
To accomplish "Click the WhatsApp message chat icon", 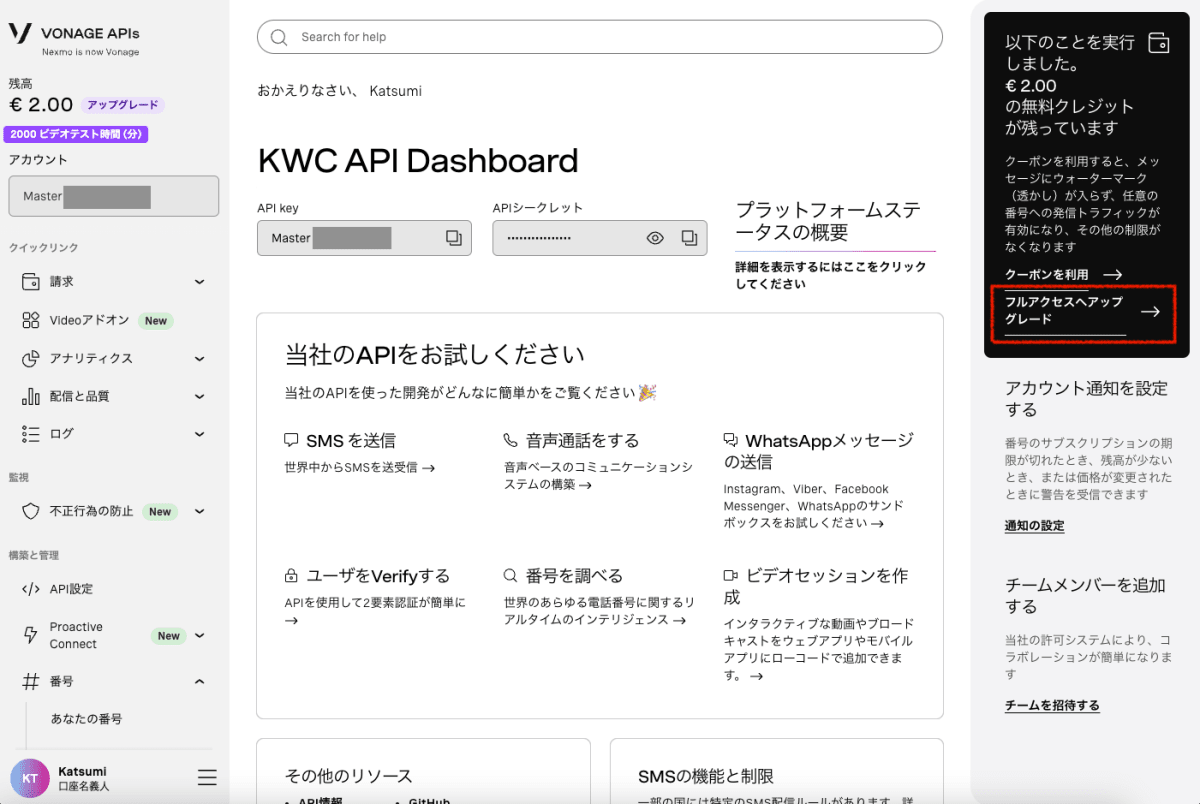I will [731, 440].
